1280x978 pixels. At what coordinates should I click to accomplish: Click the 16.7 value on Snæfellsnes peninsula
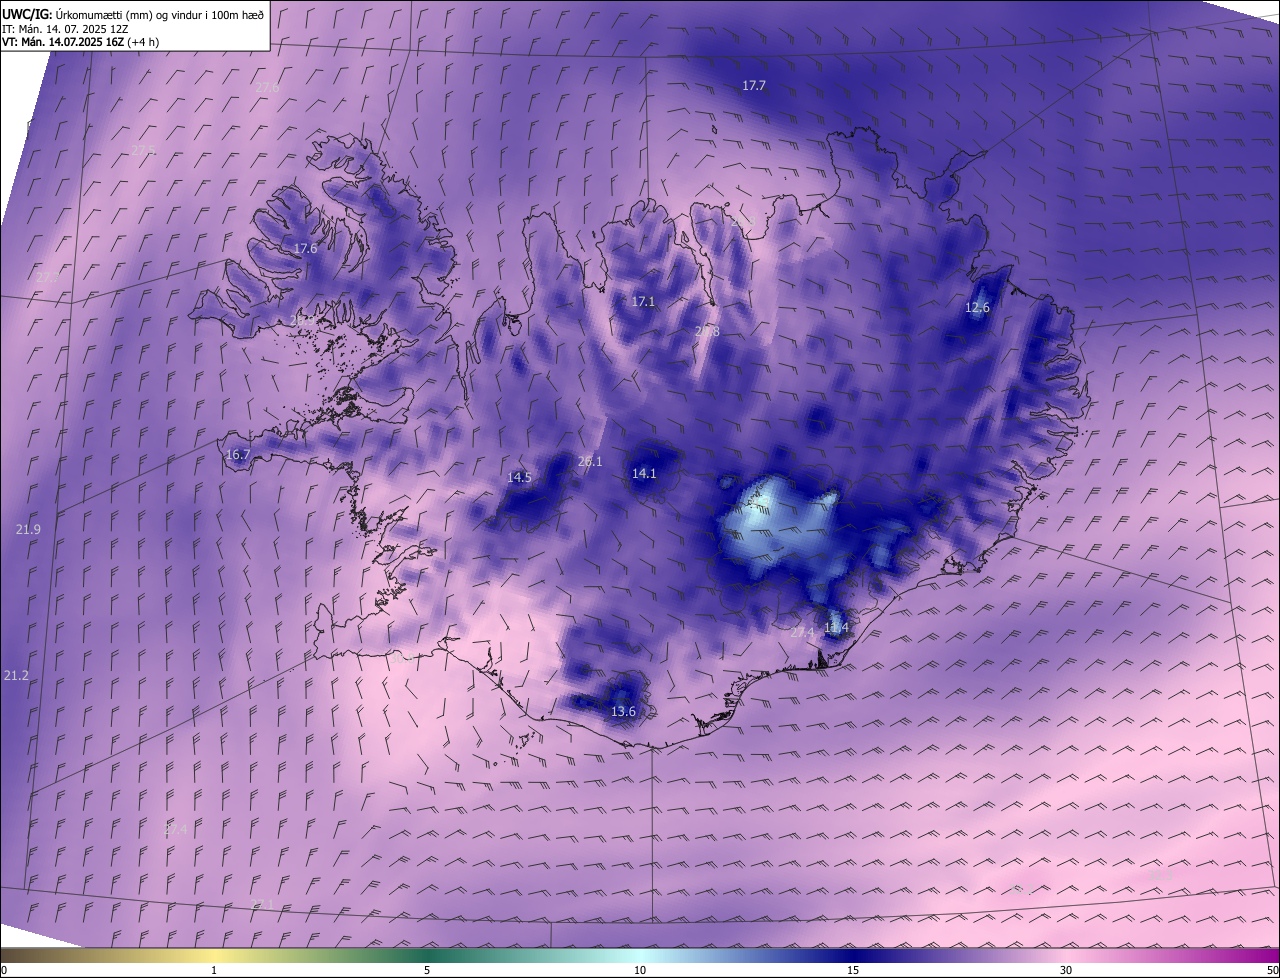tap(238, 454)
